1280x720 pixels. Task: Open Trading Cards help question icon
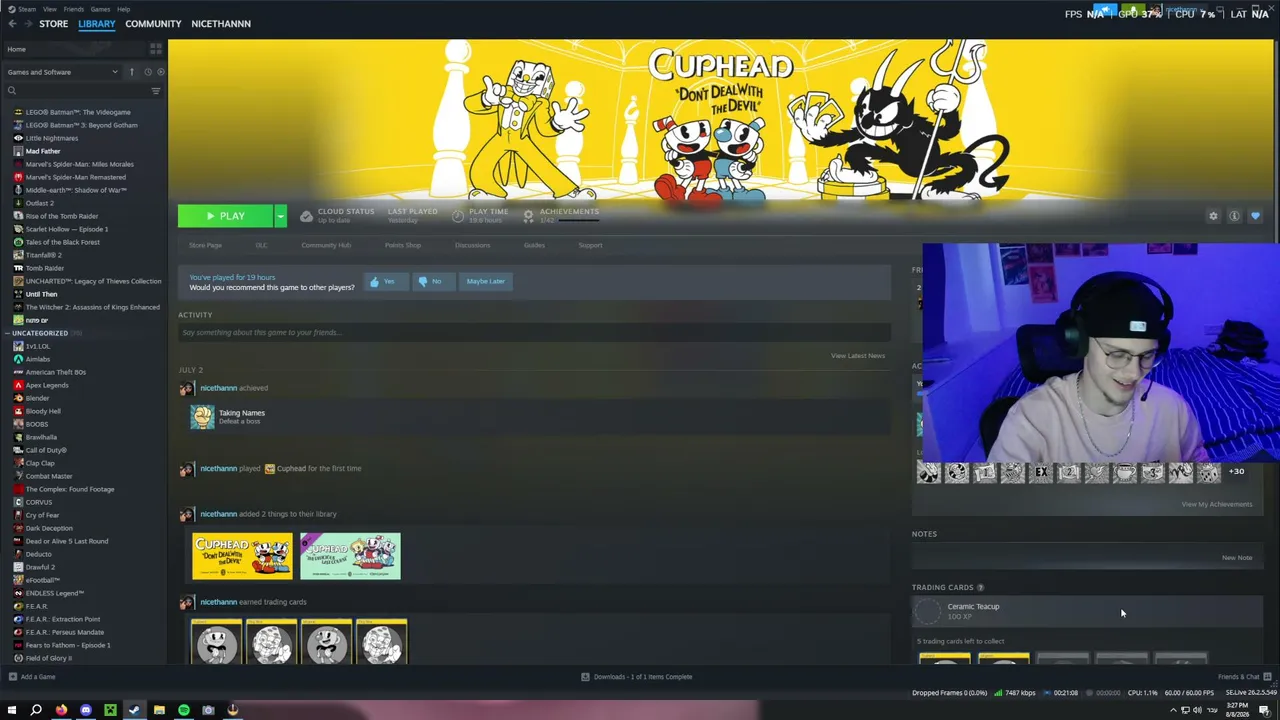[x=980, y=588]
